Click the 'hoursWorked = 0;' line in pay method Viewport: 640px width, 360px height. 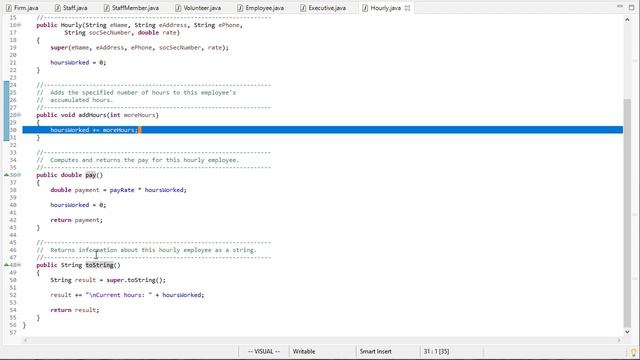point(78,205)
